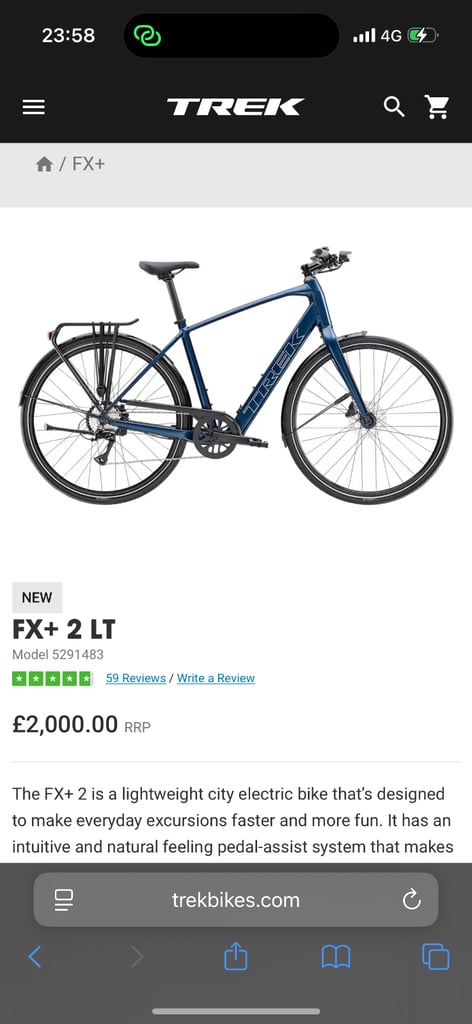Open the shopping cart
The width and height of the screenshot is (472, 1024).
437,106
